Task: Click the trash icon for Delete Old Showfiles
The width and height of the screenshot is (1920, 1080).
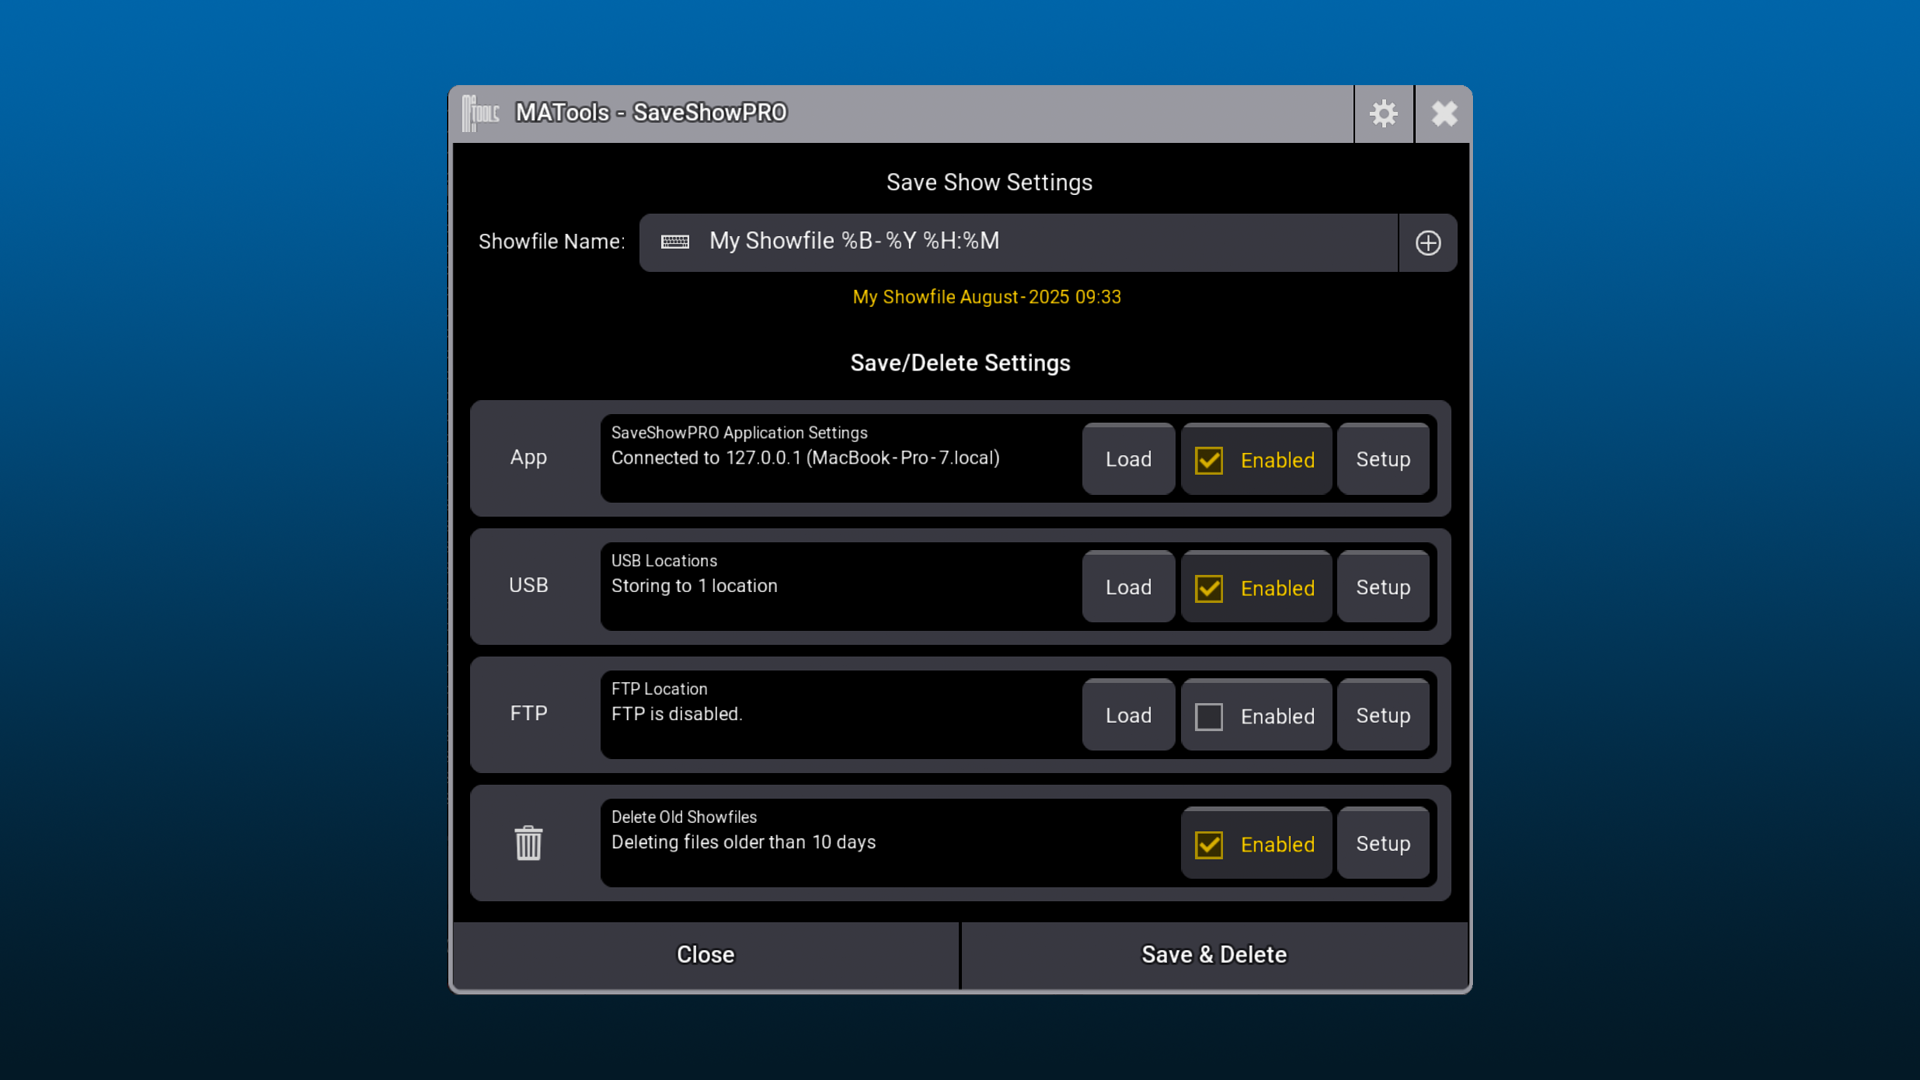Action: 528,843
